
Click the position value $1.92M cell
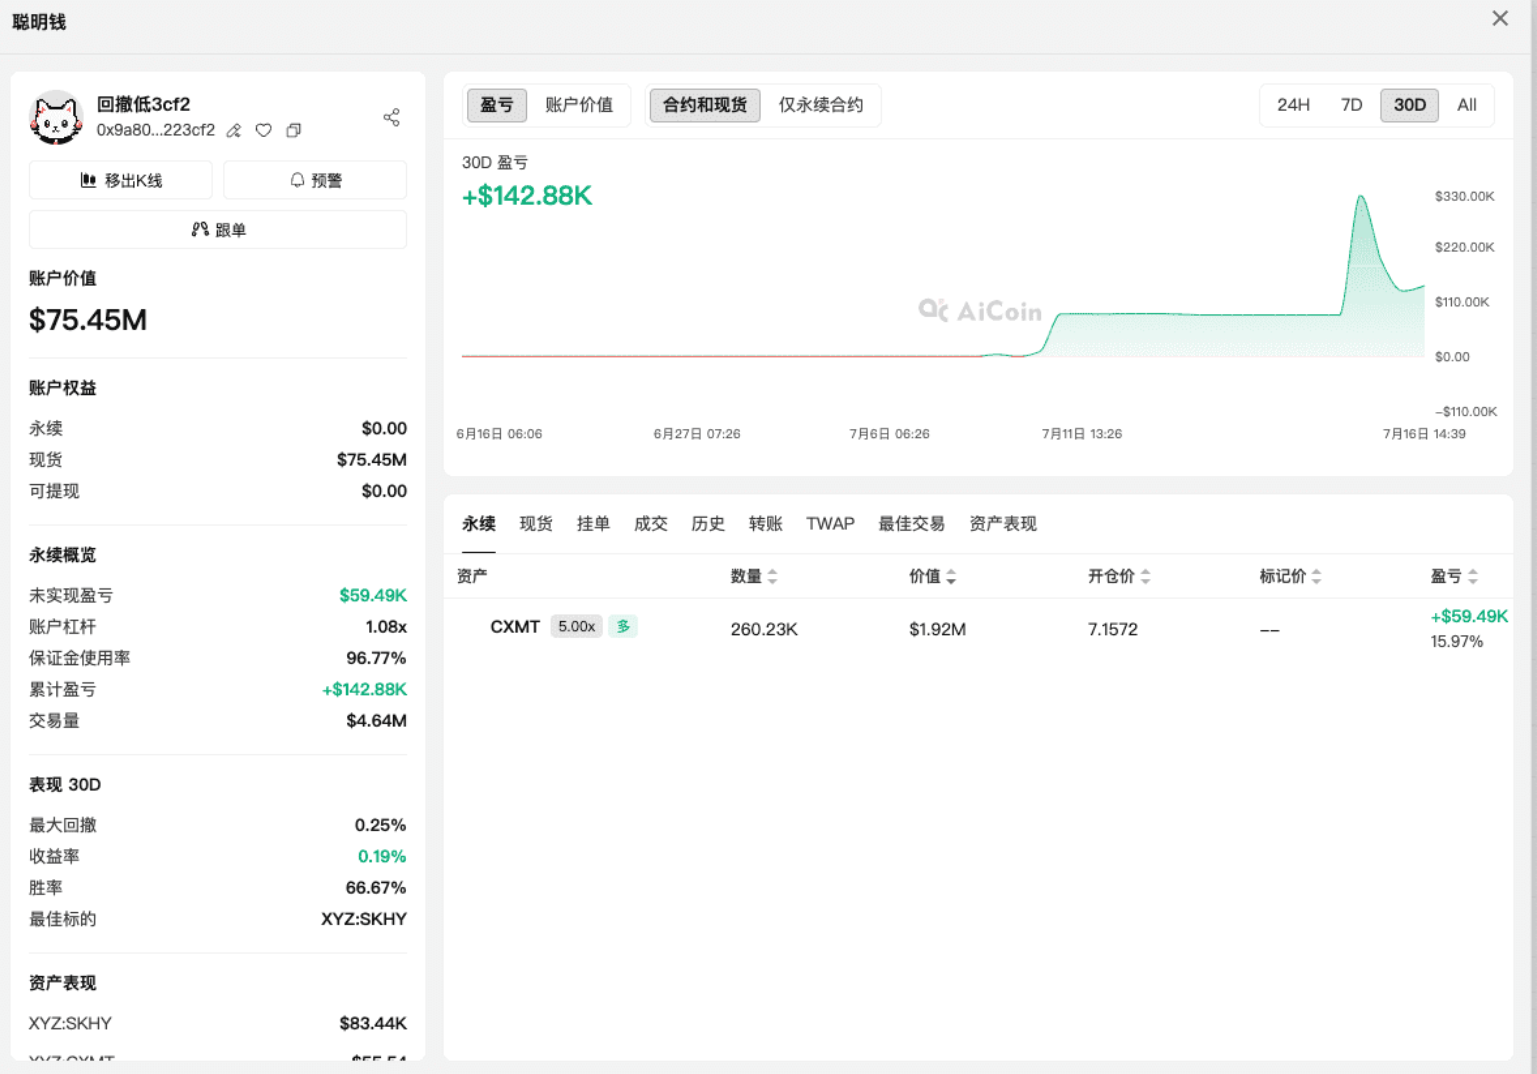(x=937, y=630)
